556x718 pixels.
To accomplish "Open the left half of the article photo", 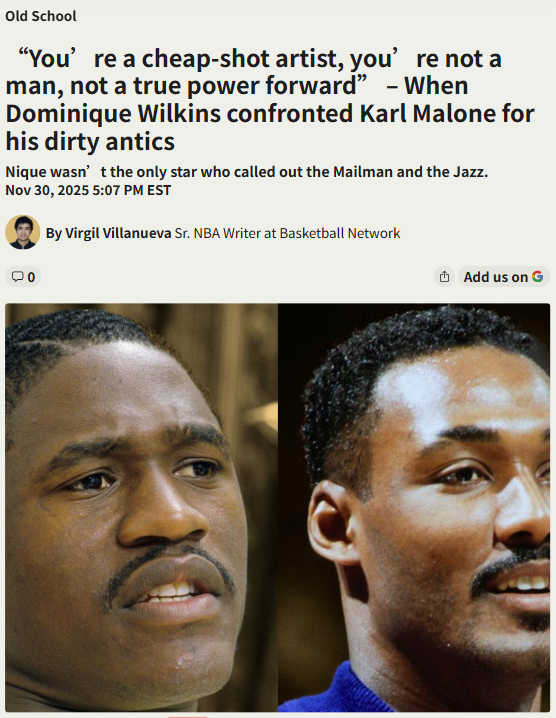I will click(142, 507).
